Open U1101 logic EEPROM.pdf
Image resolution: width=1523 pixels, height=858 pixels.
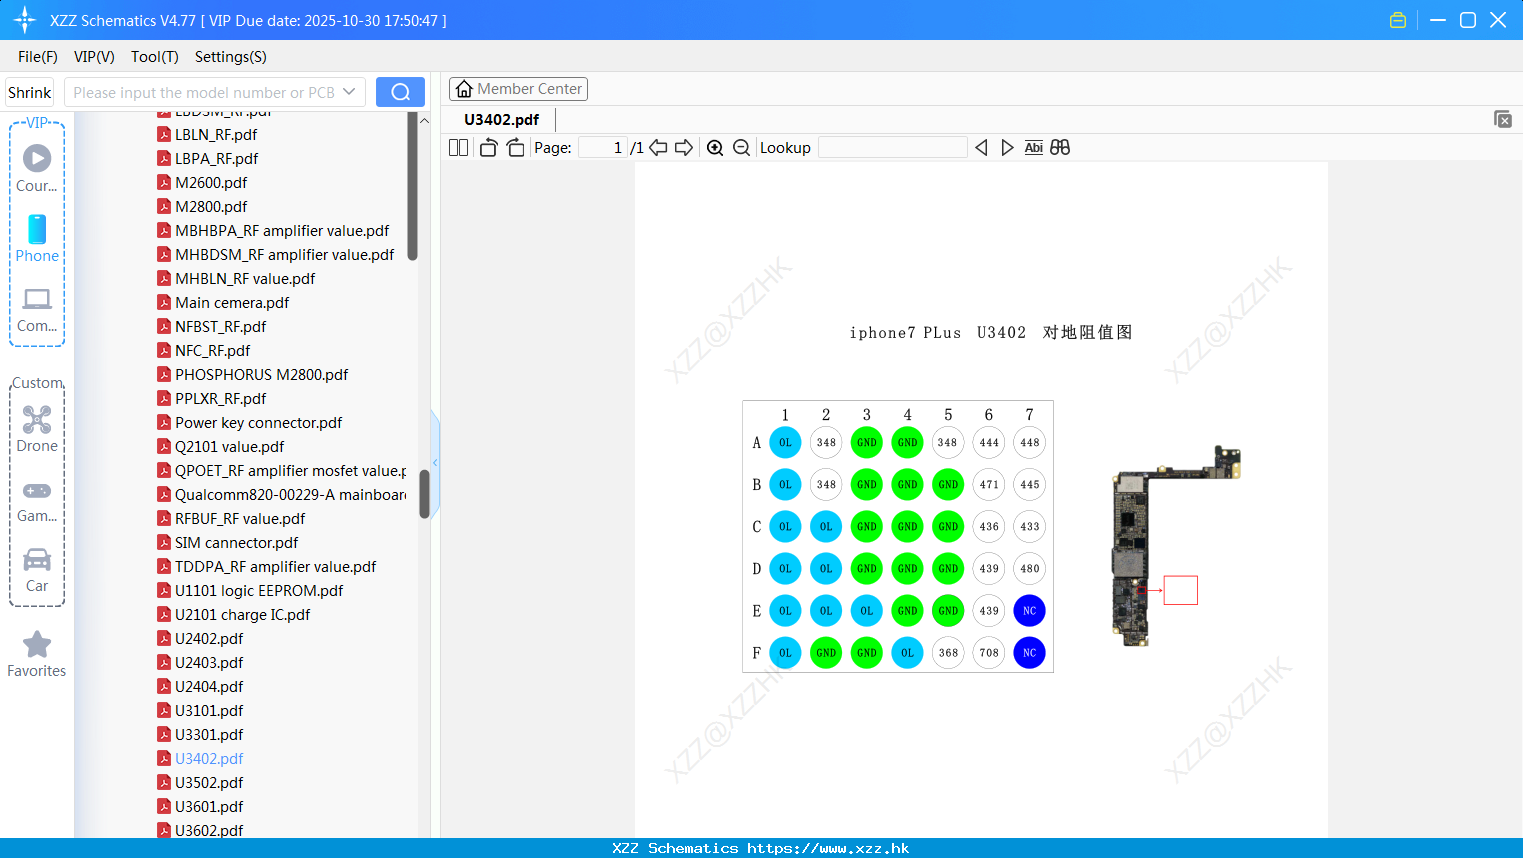(250, 590)
